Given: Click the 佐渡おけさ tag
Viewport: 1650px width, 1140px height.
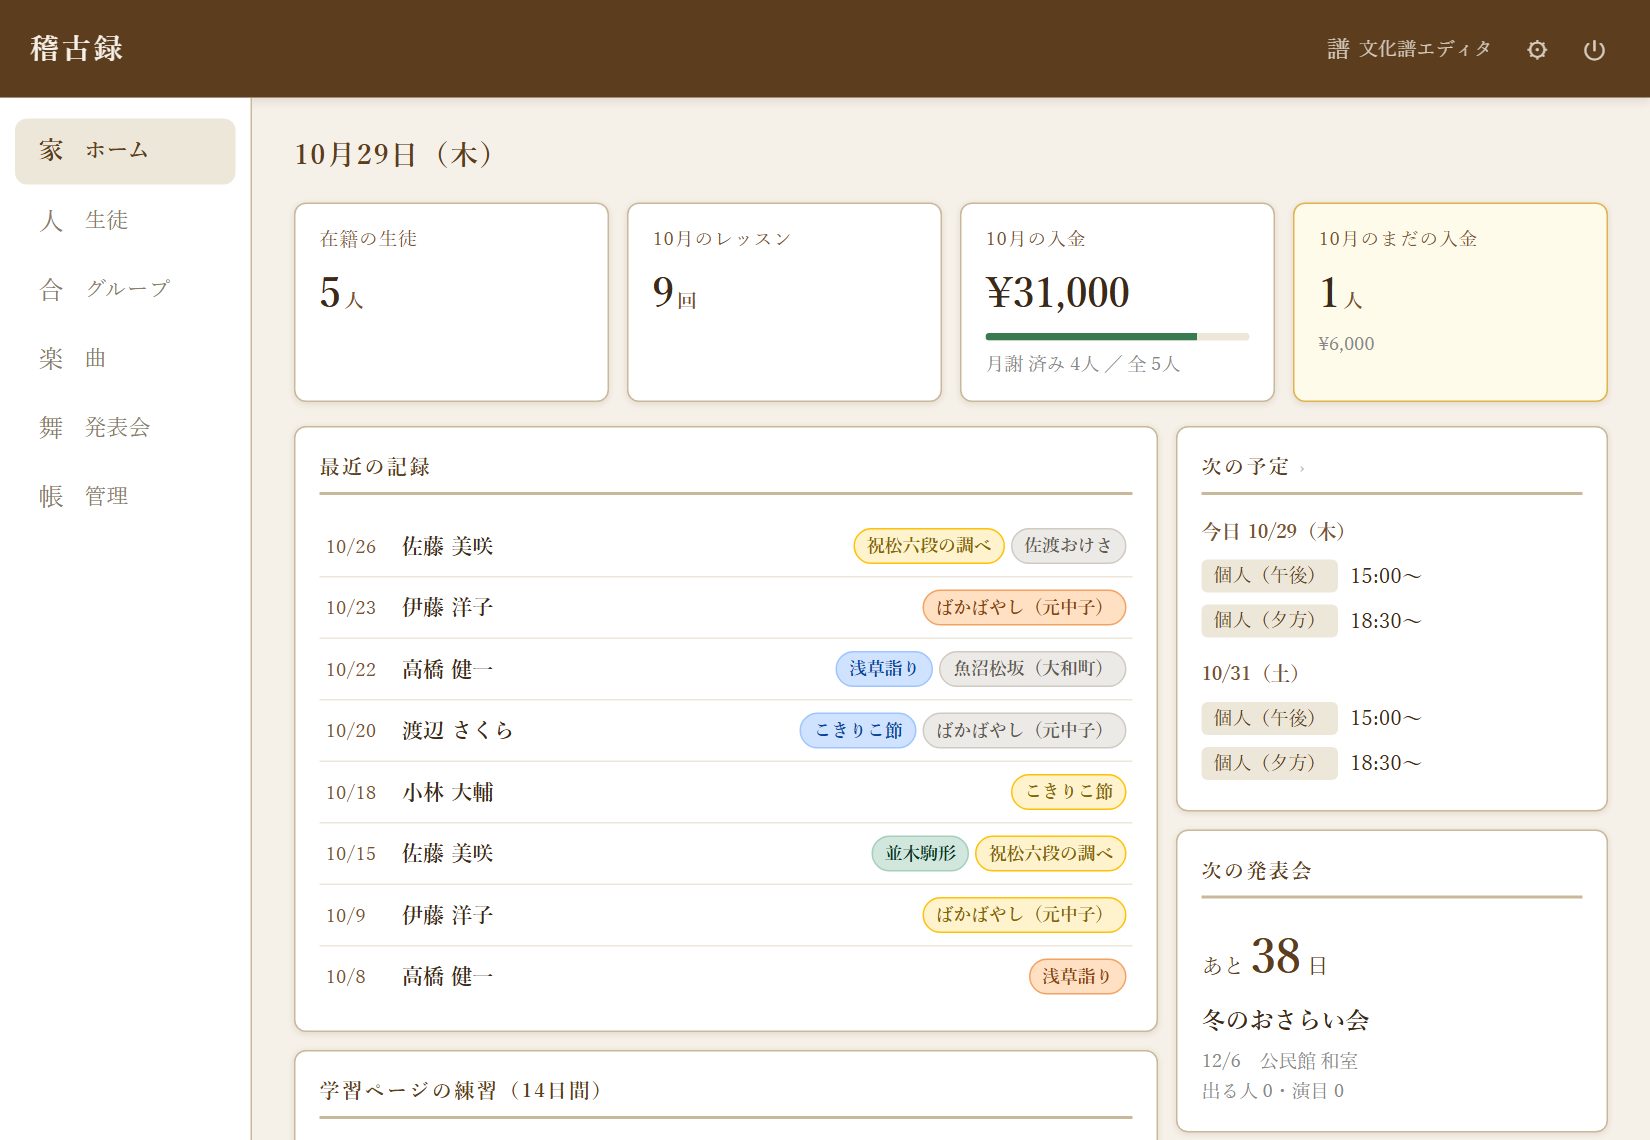Looking at the screenshot, I should click(x=1068, y=546).
